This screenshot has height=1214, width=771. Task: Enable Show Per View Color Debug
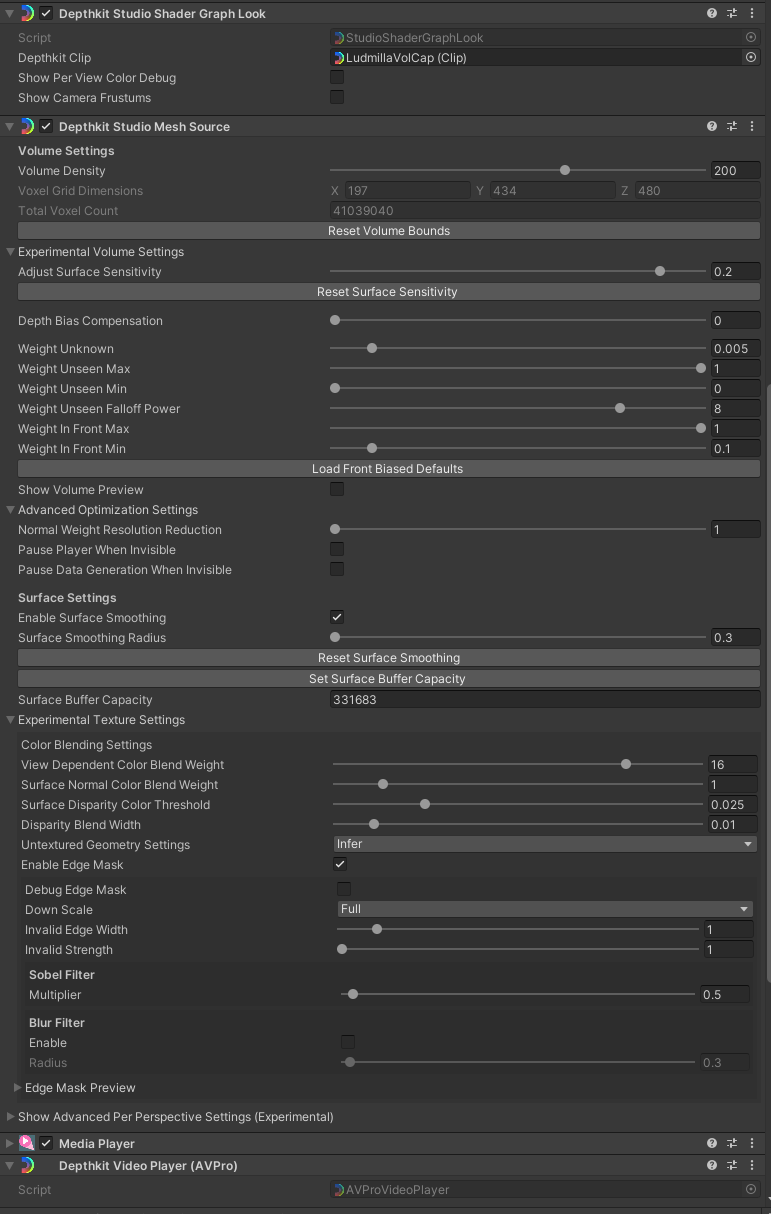[337, 78]
